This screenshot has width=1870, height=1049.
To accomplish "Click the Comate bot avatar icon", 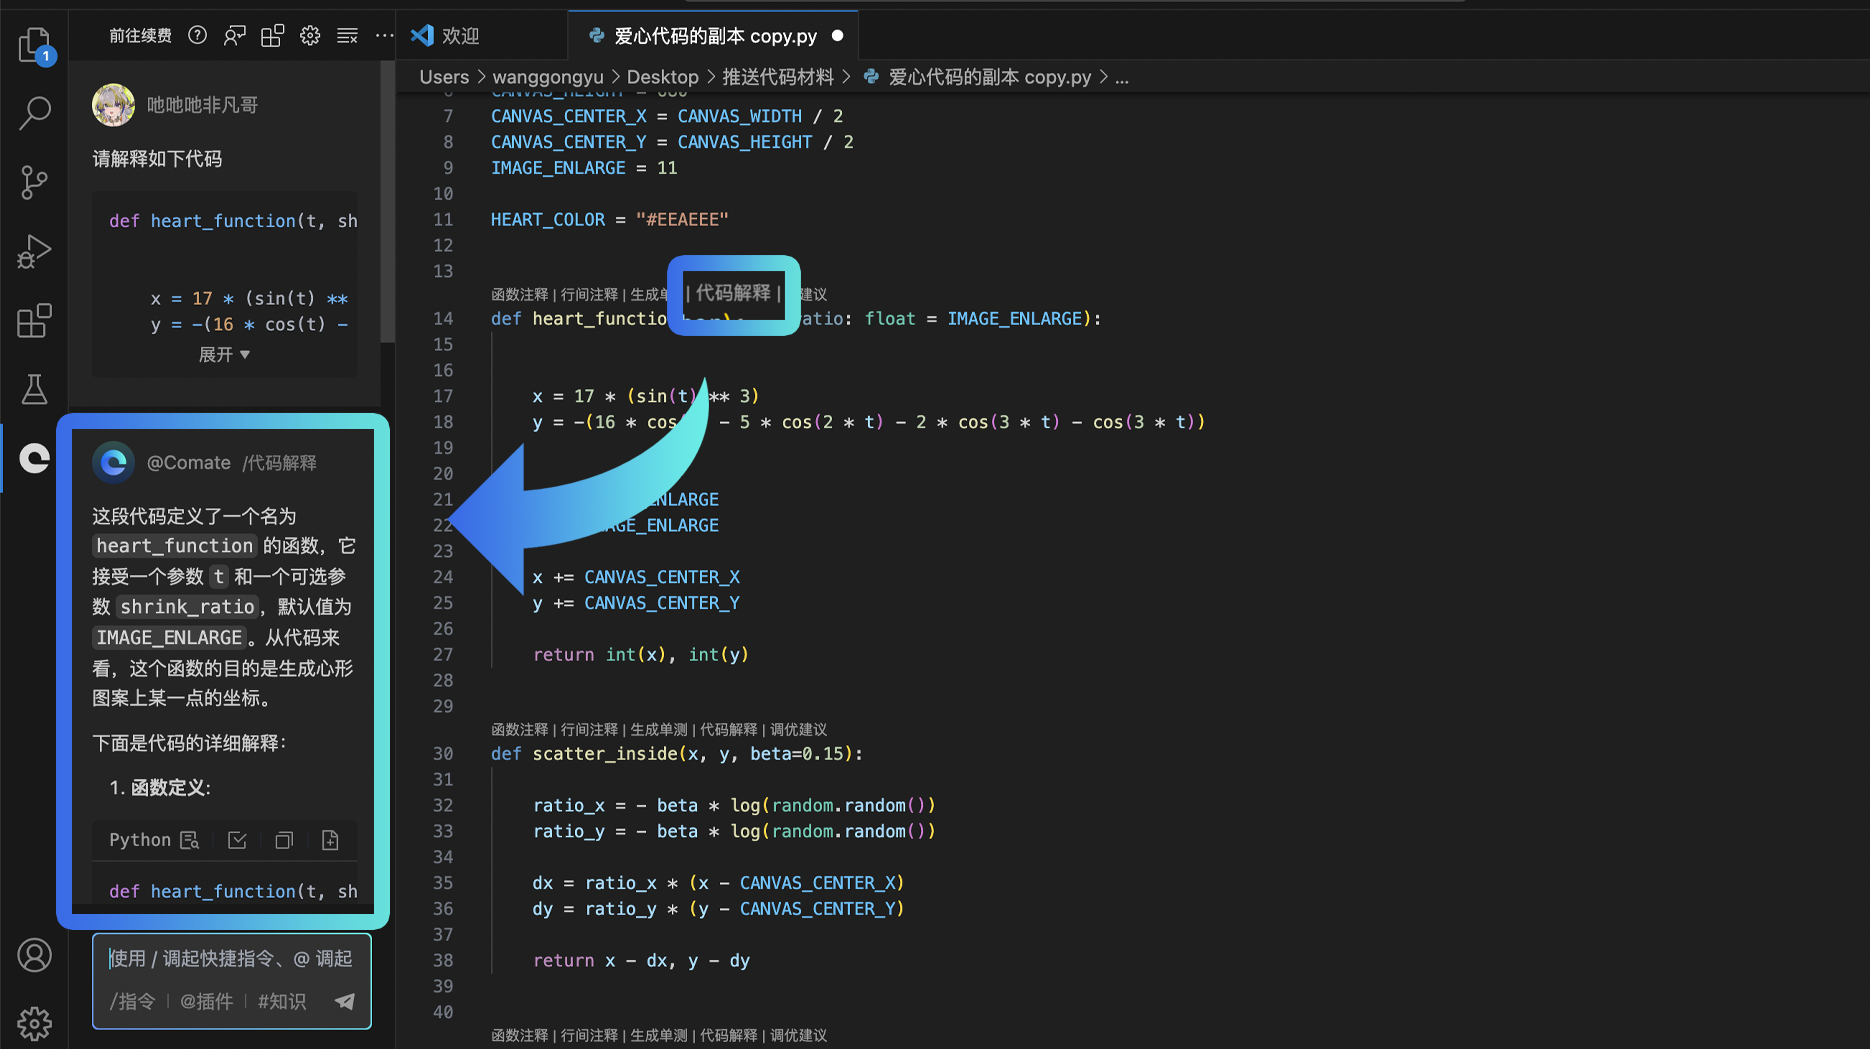I will tap(113, 462).
